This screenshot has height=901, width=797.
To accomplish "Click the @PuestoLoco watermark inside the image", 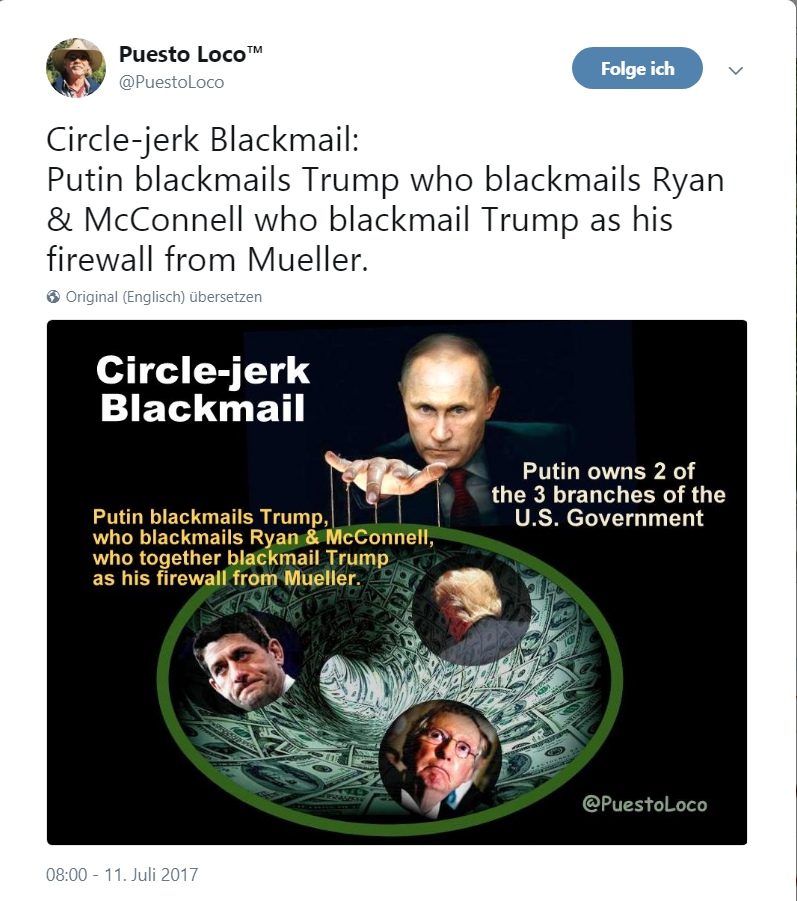I will 644,803.
